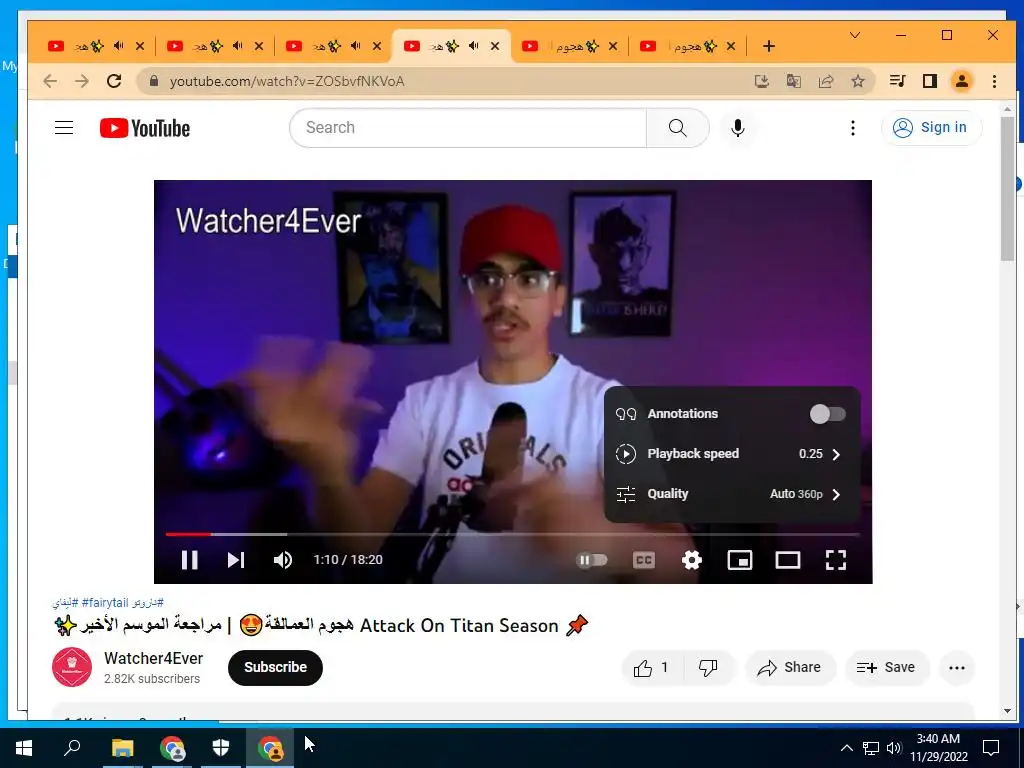Install app icon in address bar

coord(761,81)
